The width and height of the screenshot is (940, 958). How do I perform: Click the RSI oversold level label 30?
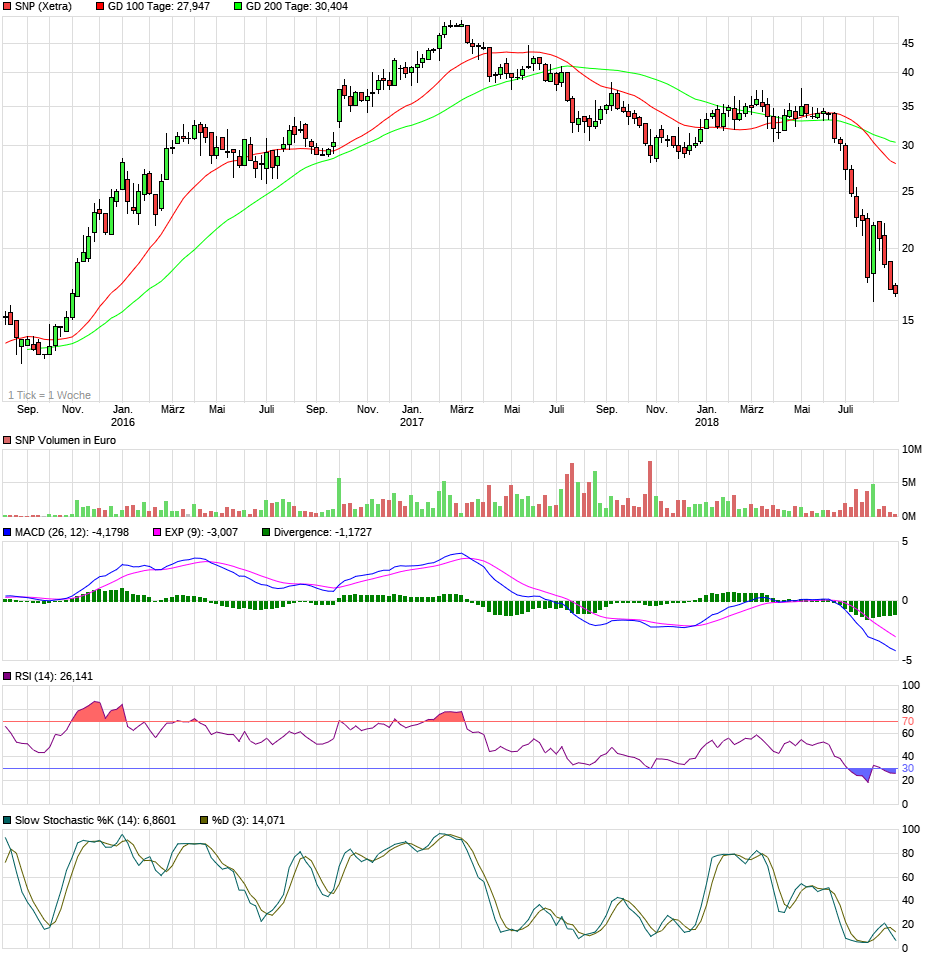click(x=908, y=769)
